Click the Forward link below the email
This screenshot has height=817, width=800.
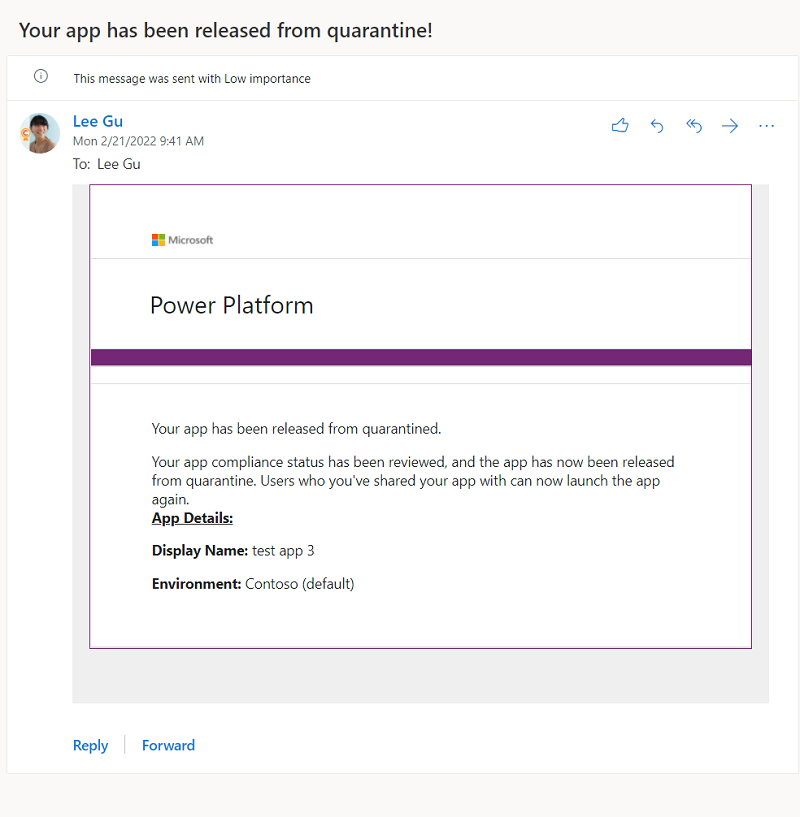168,745
